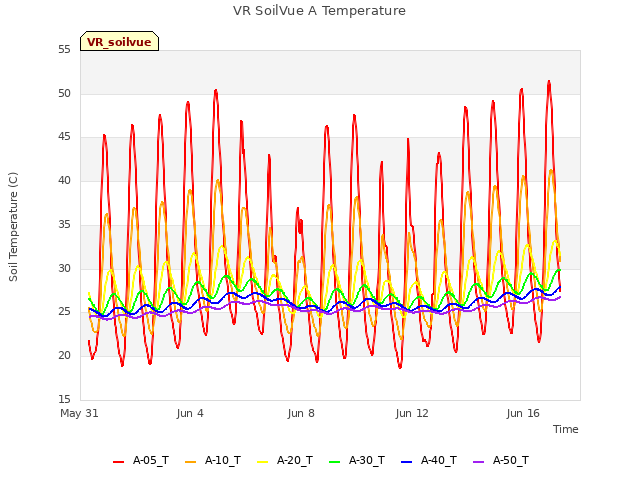
Task: Click the 20 y-axis tick label
Action: tap(64, 356)
